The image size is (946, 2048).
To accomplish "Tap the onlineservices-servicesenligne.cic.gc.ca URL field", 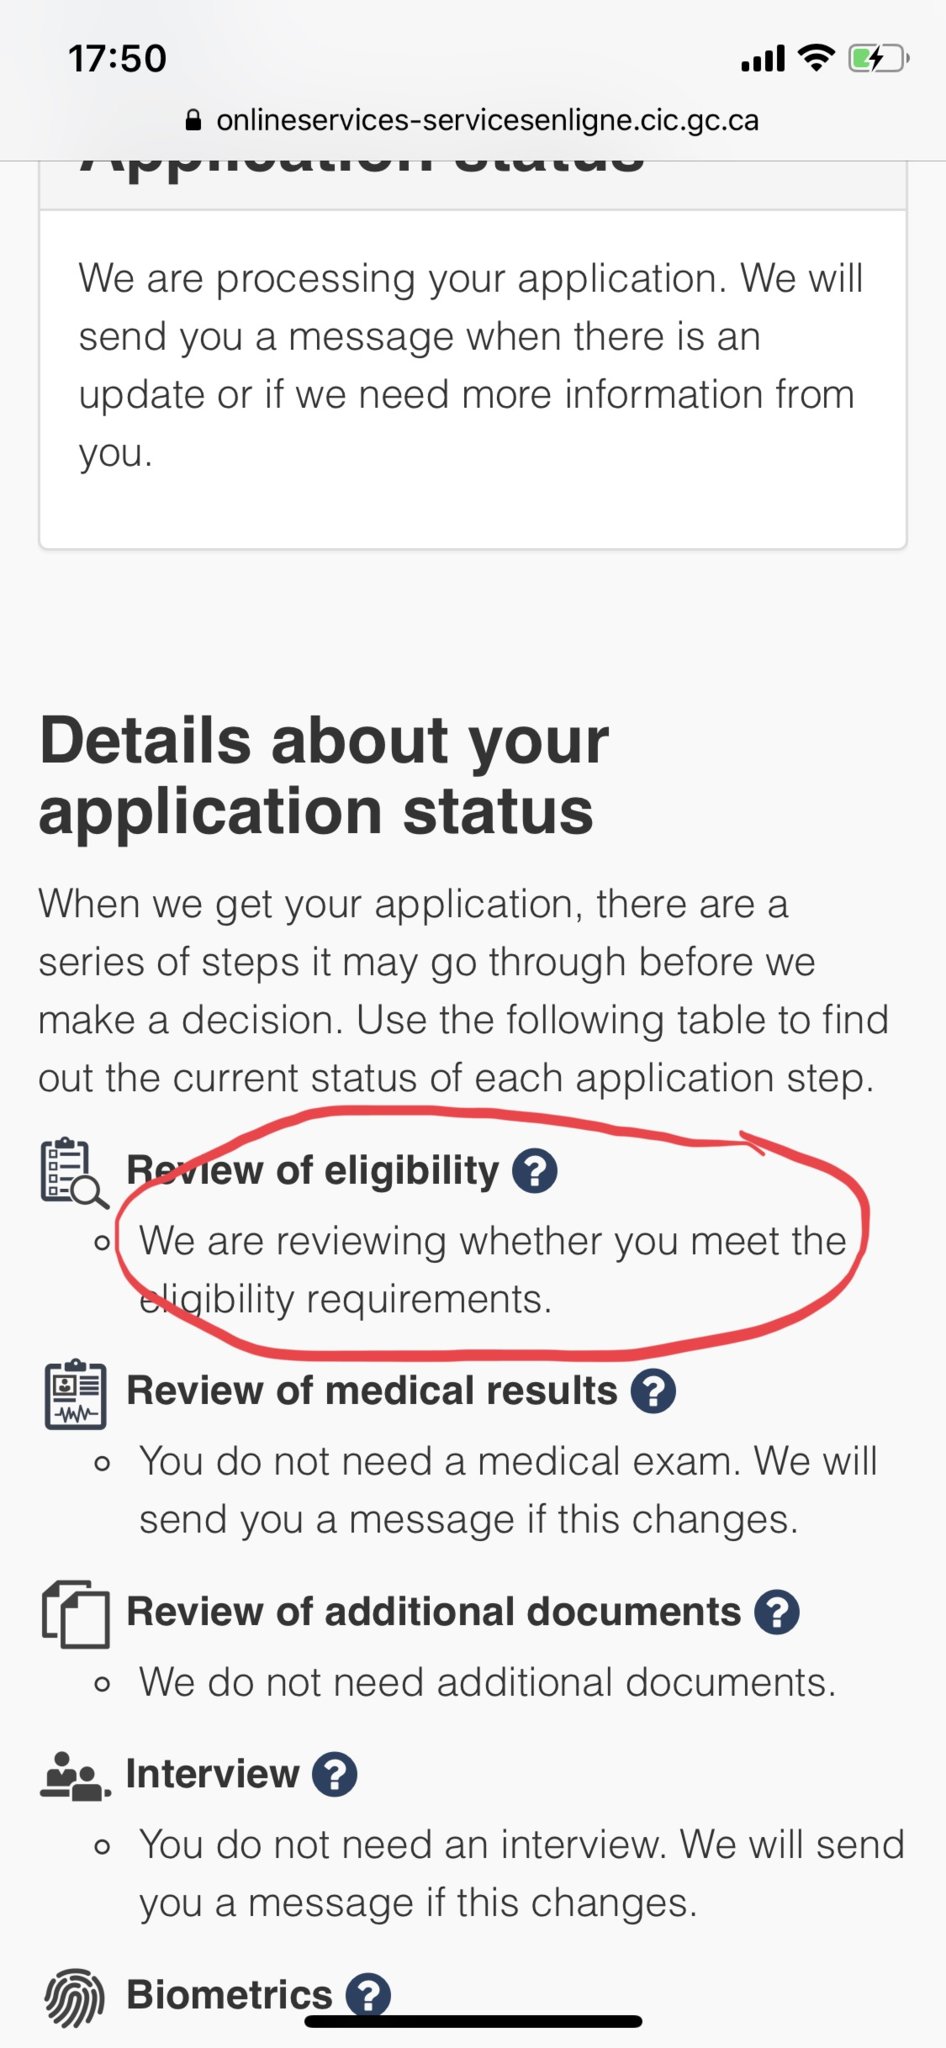I will (x=473, y=120).
